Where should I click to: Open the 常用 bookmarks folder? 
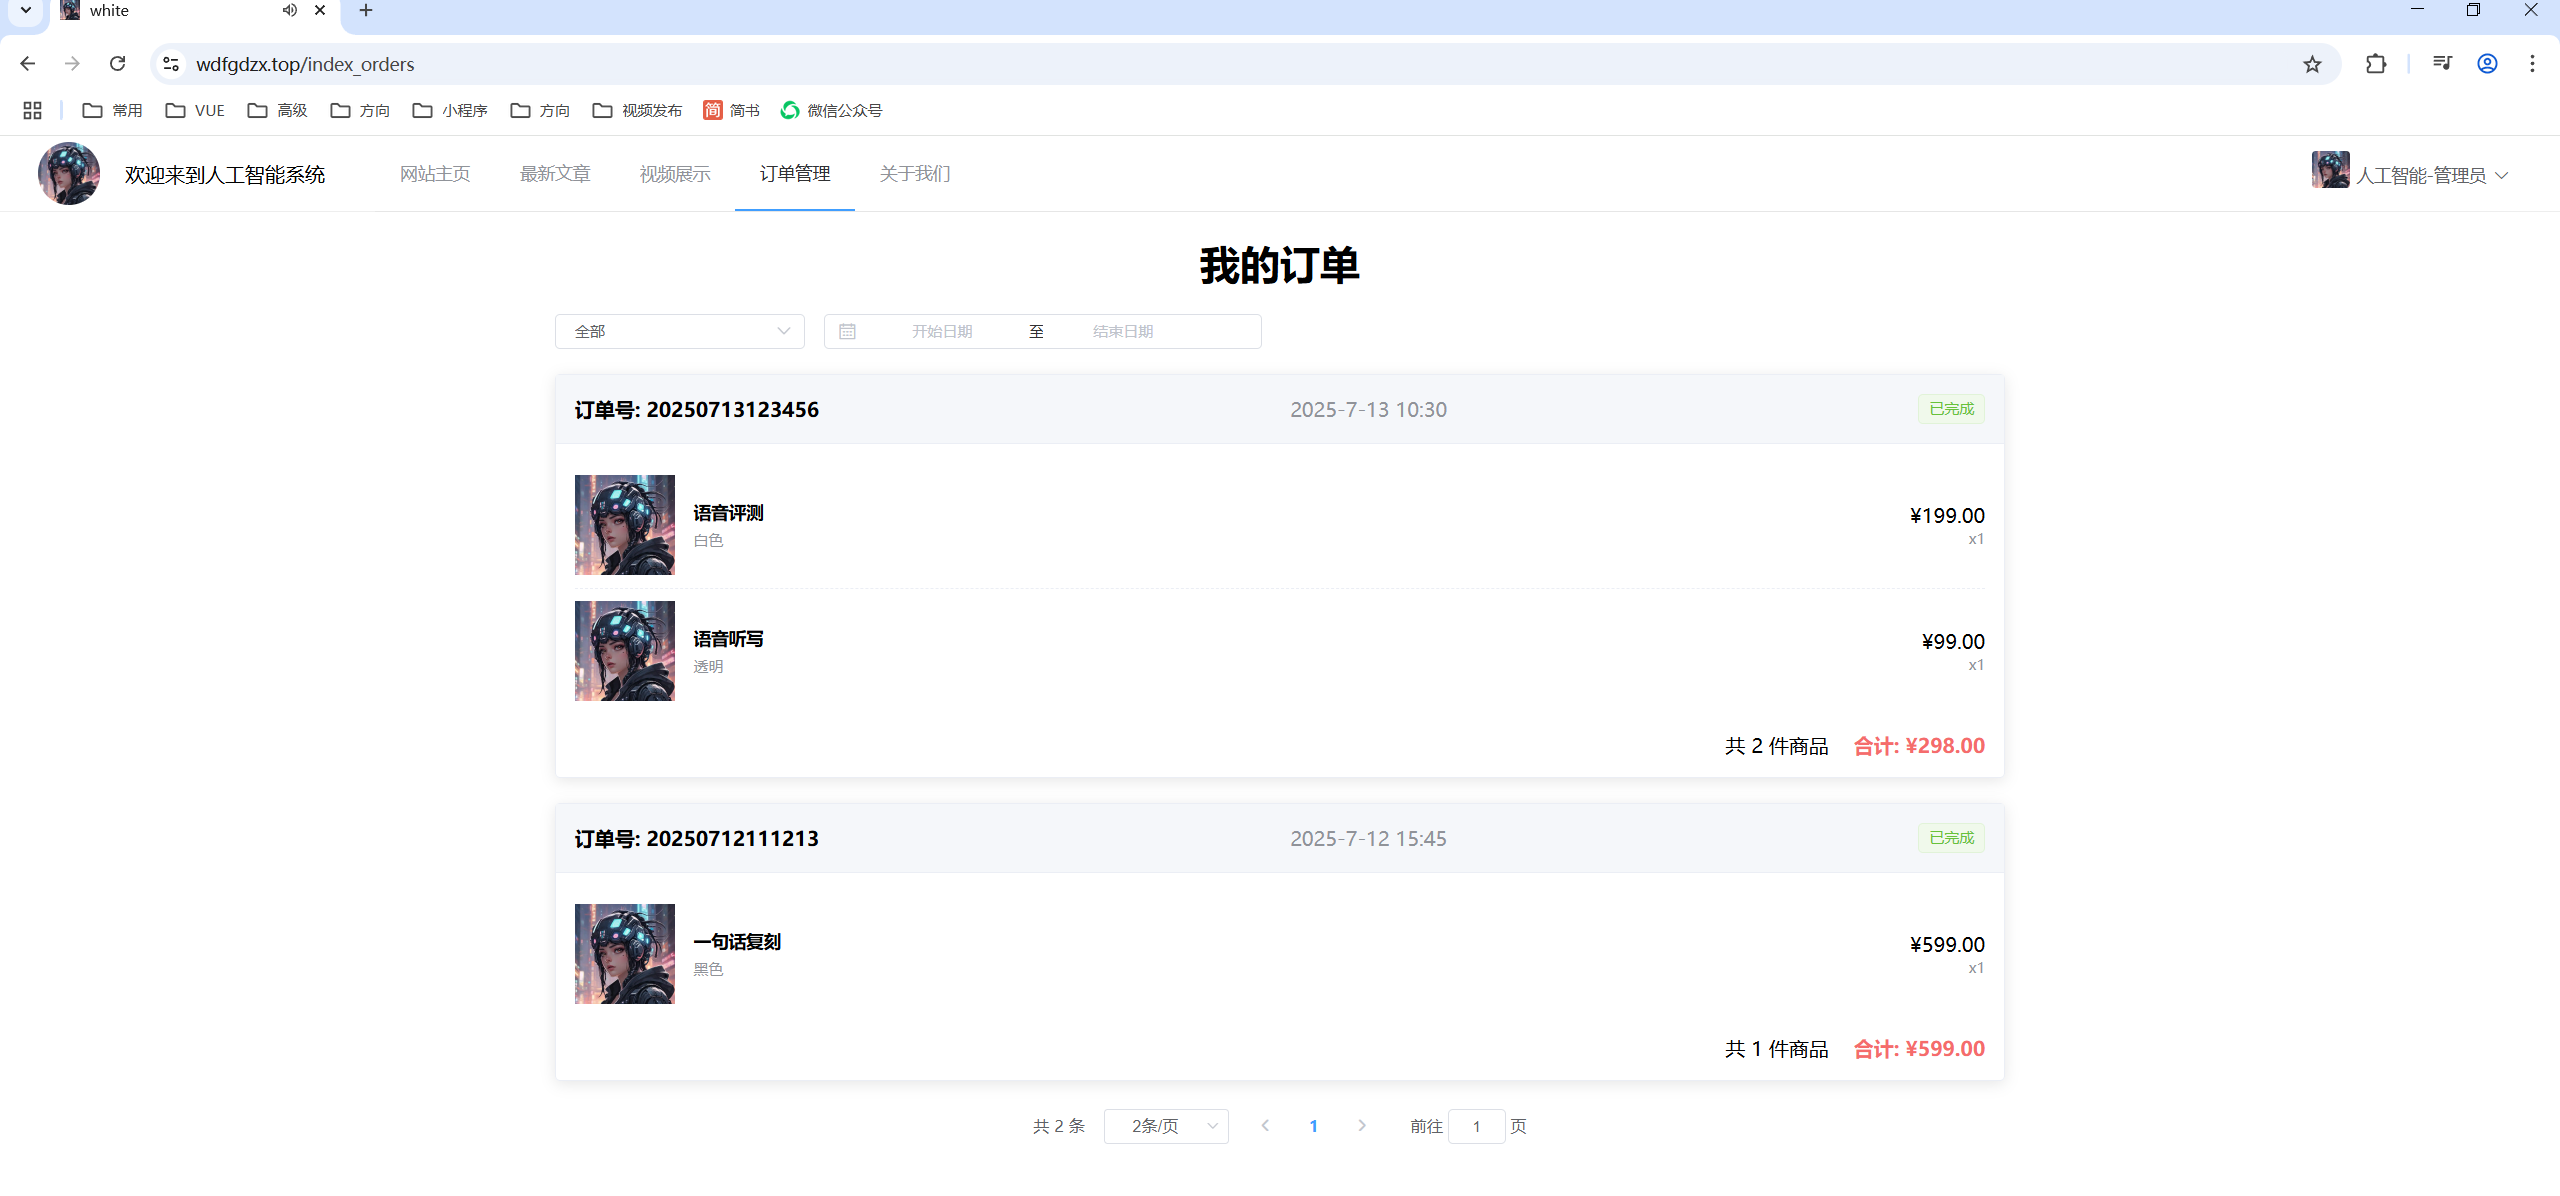[x=112, y=110]
